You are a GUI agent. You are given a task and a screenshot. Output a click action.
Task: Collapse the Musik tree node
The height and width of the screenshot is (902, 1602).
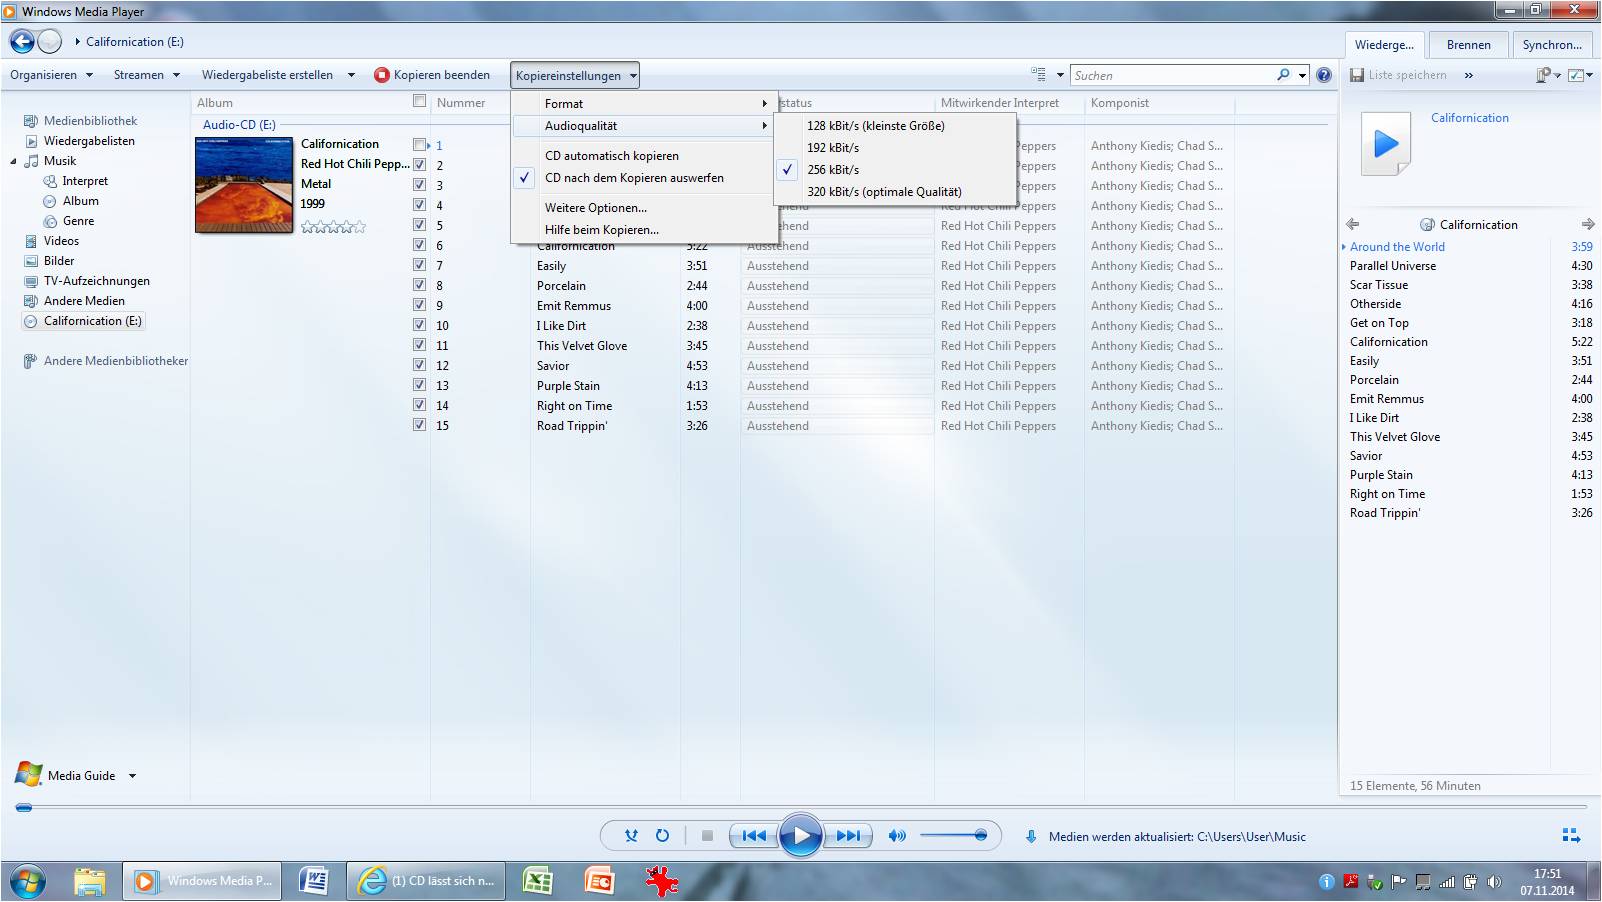click(14, 161)
